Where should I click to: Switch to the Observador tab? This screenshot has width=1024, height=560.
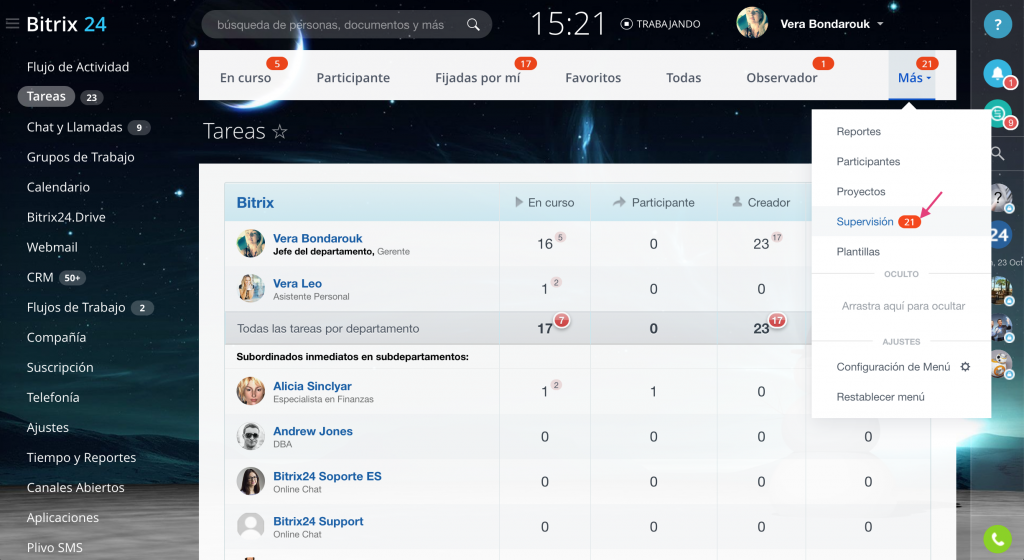782,78
